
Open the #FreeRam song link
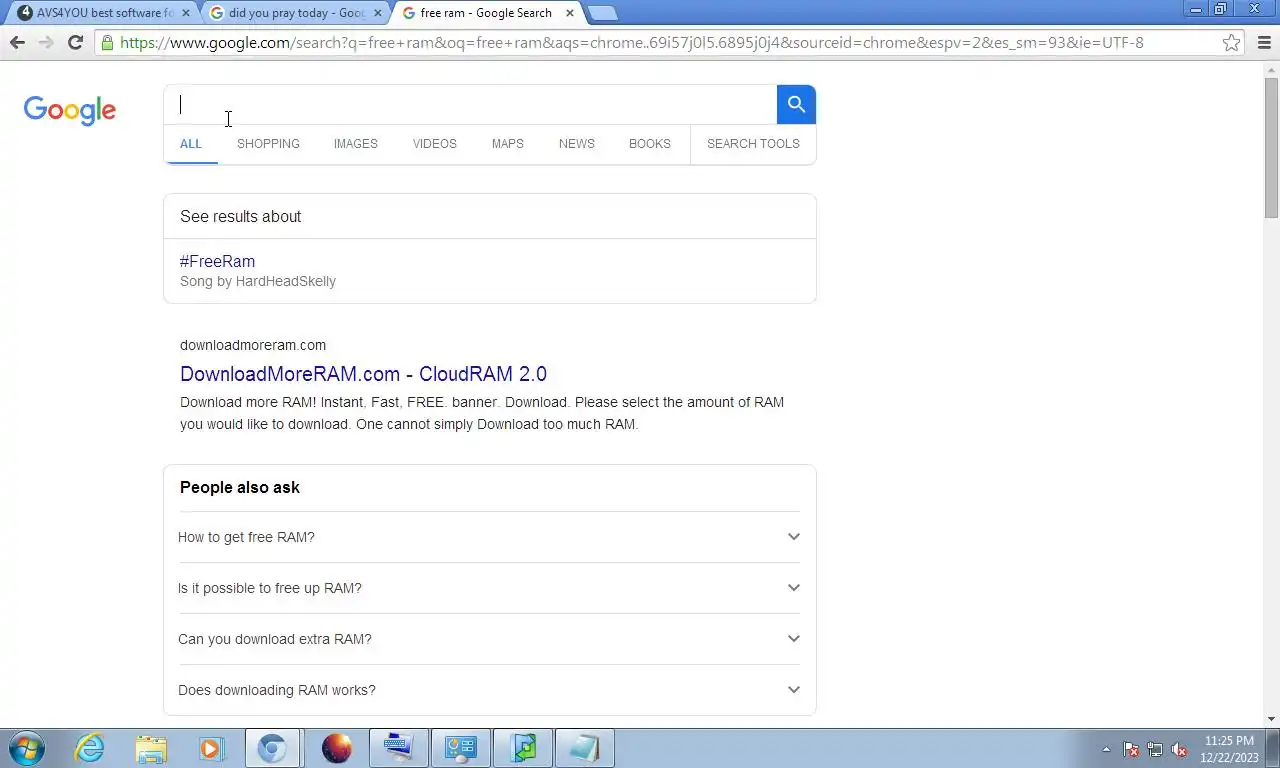coord(217,261)
